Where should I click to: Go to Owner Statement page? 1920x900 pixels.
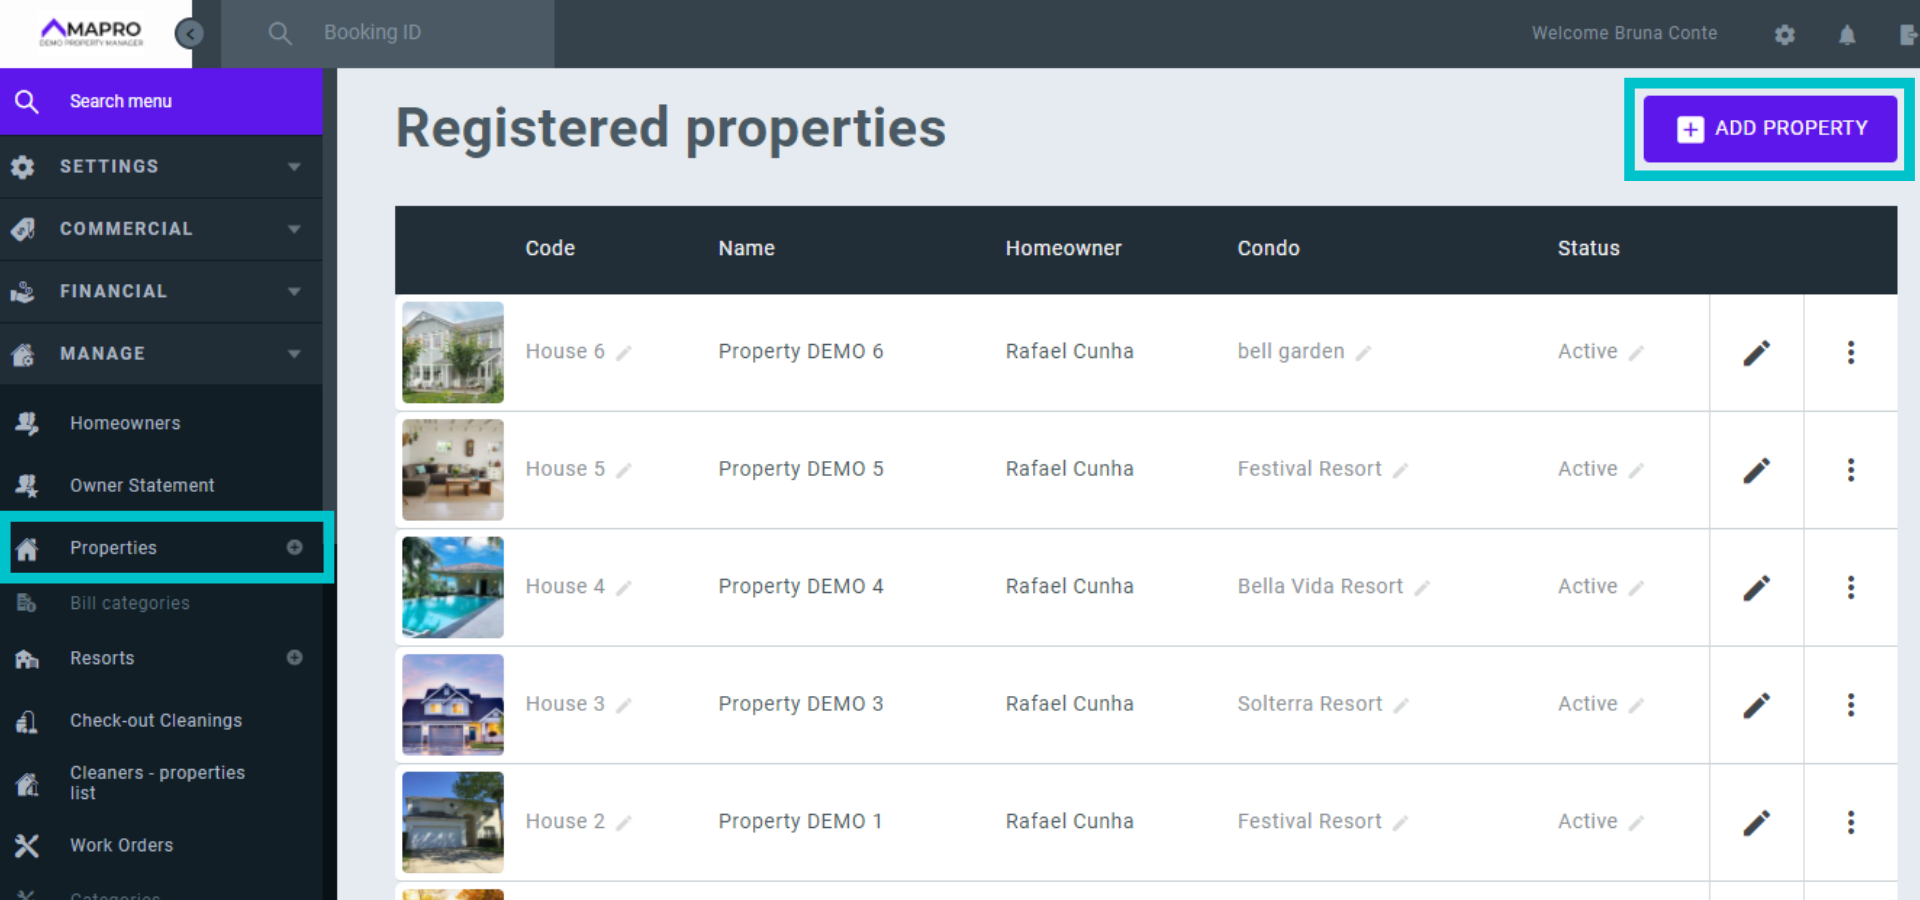click(x=142, y=486)
